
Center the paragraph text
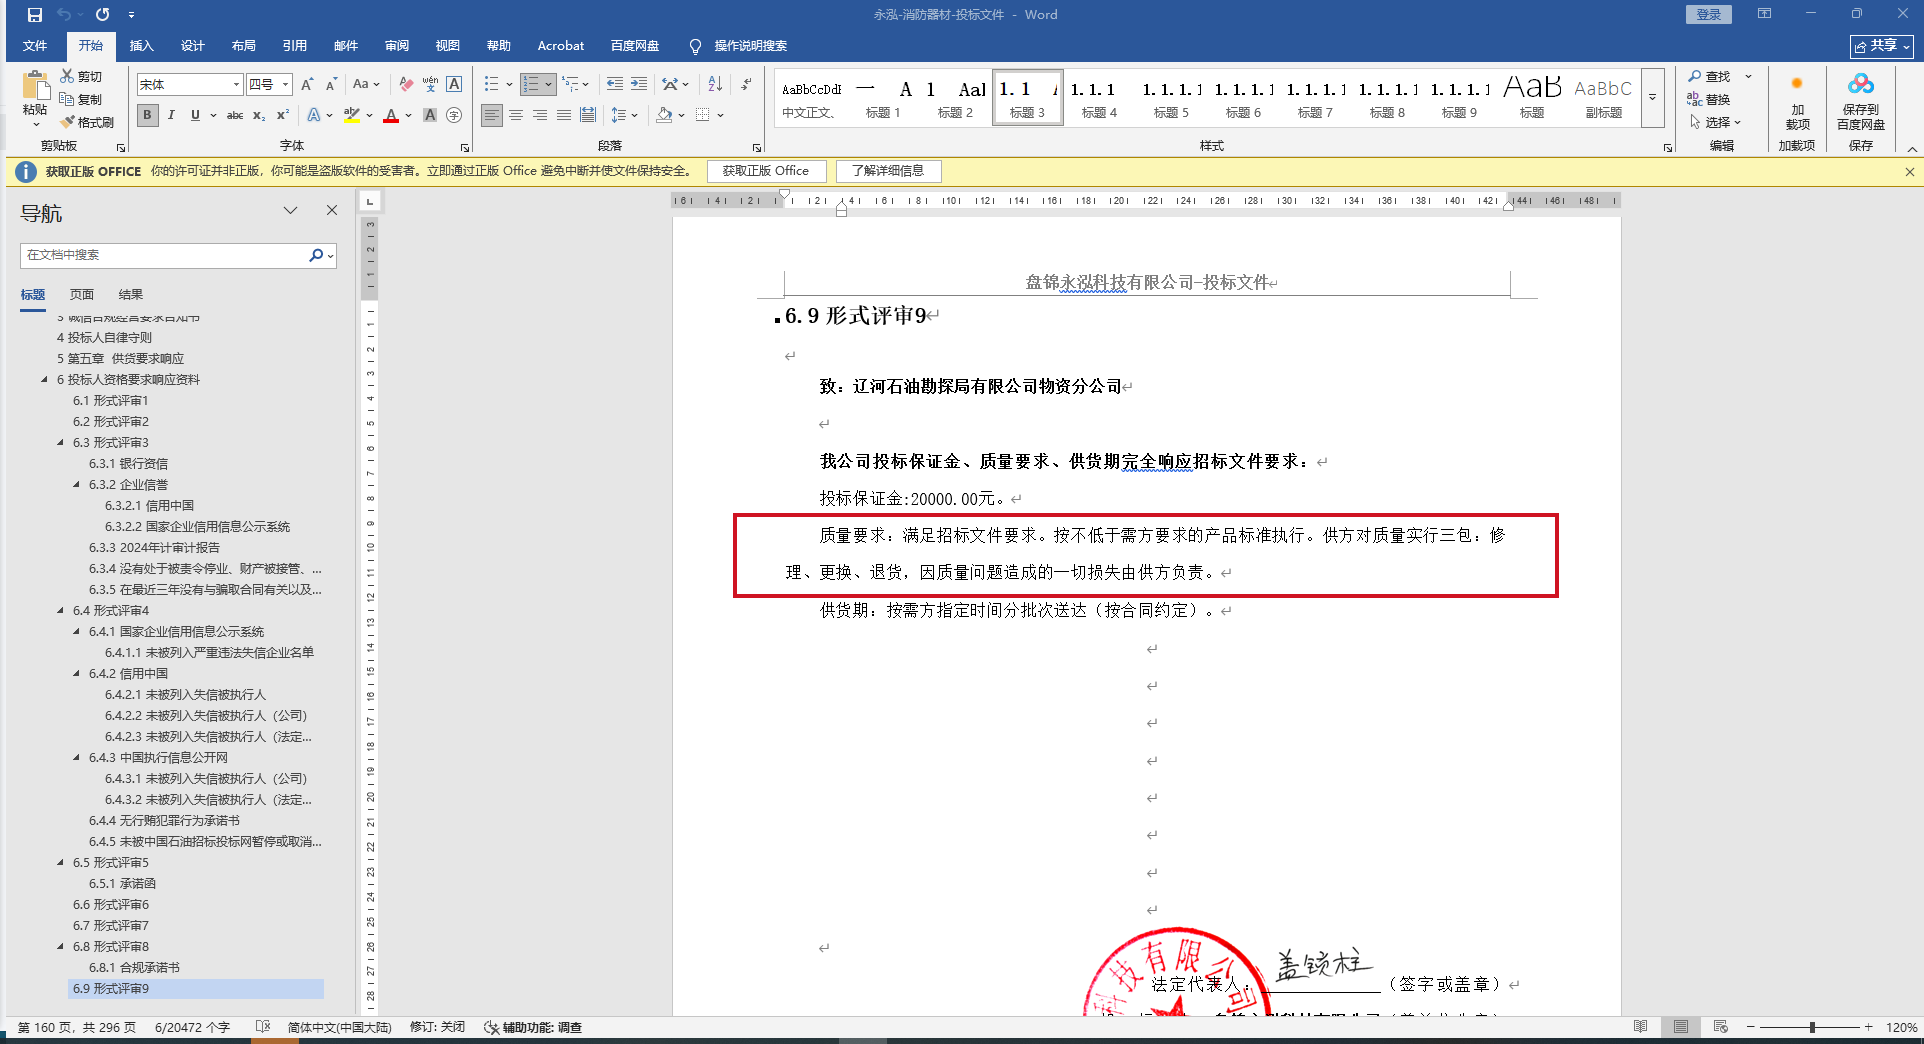tap(516, 116)
